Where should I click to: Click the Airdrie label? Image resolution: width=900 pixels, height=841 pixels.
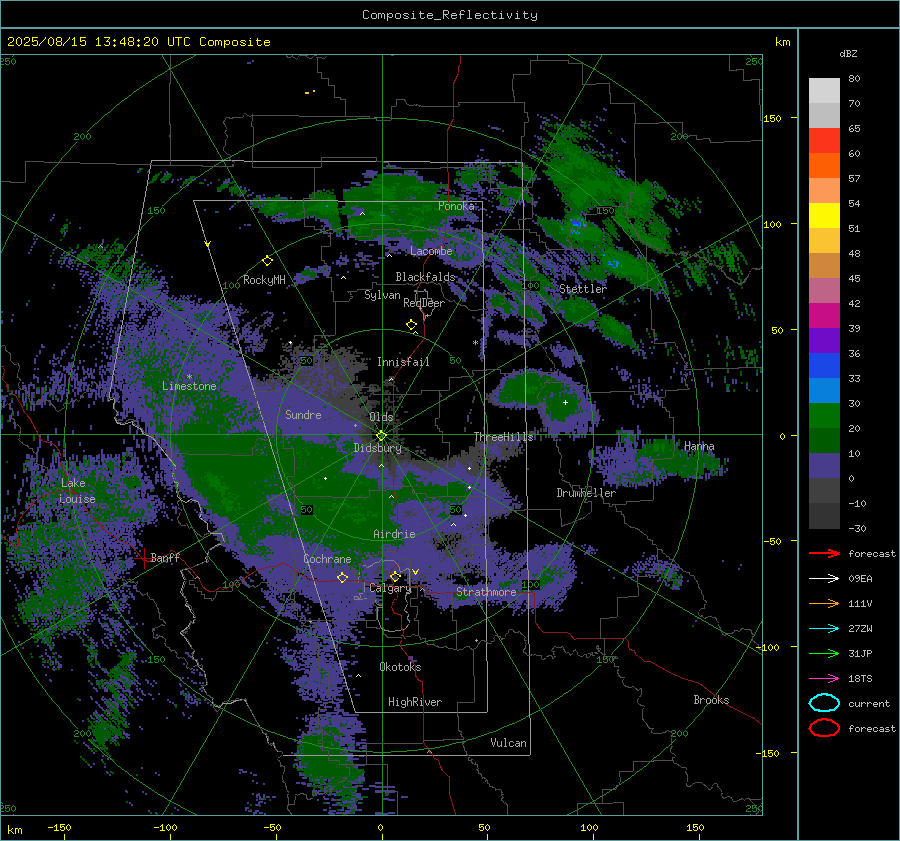[x=394, y=534]
